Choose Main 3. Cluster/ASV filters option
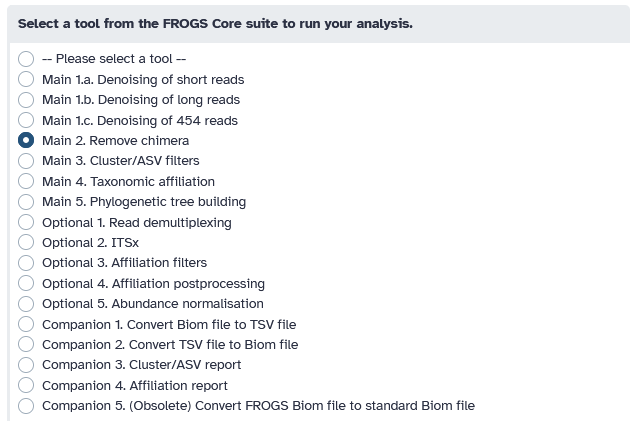This screenshot has width=633, height=421. click(26, 161)
